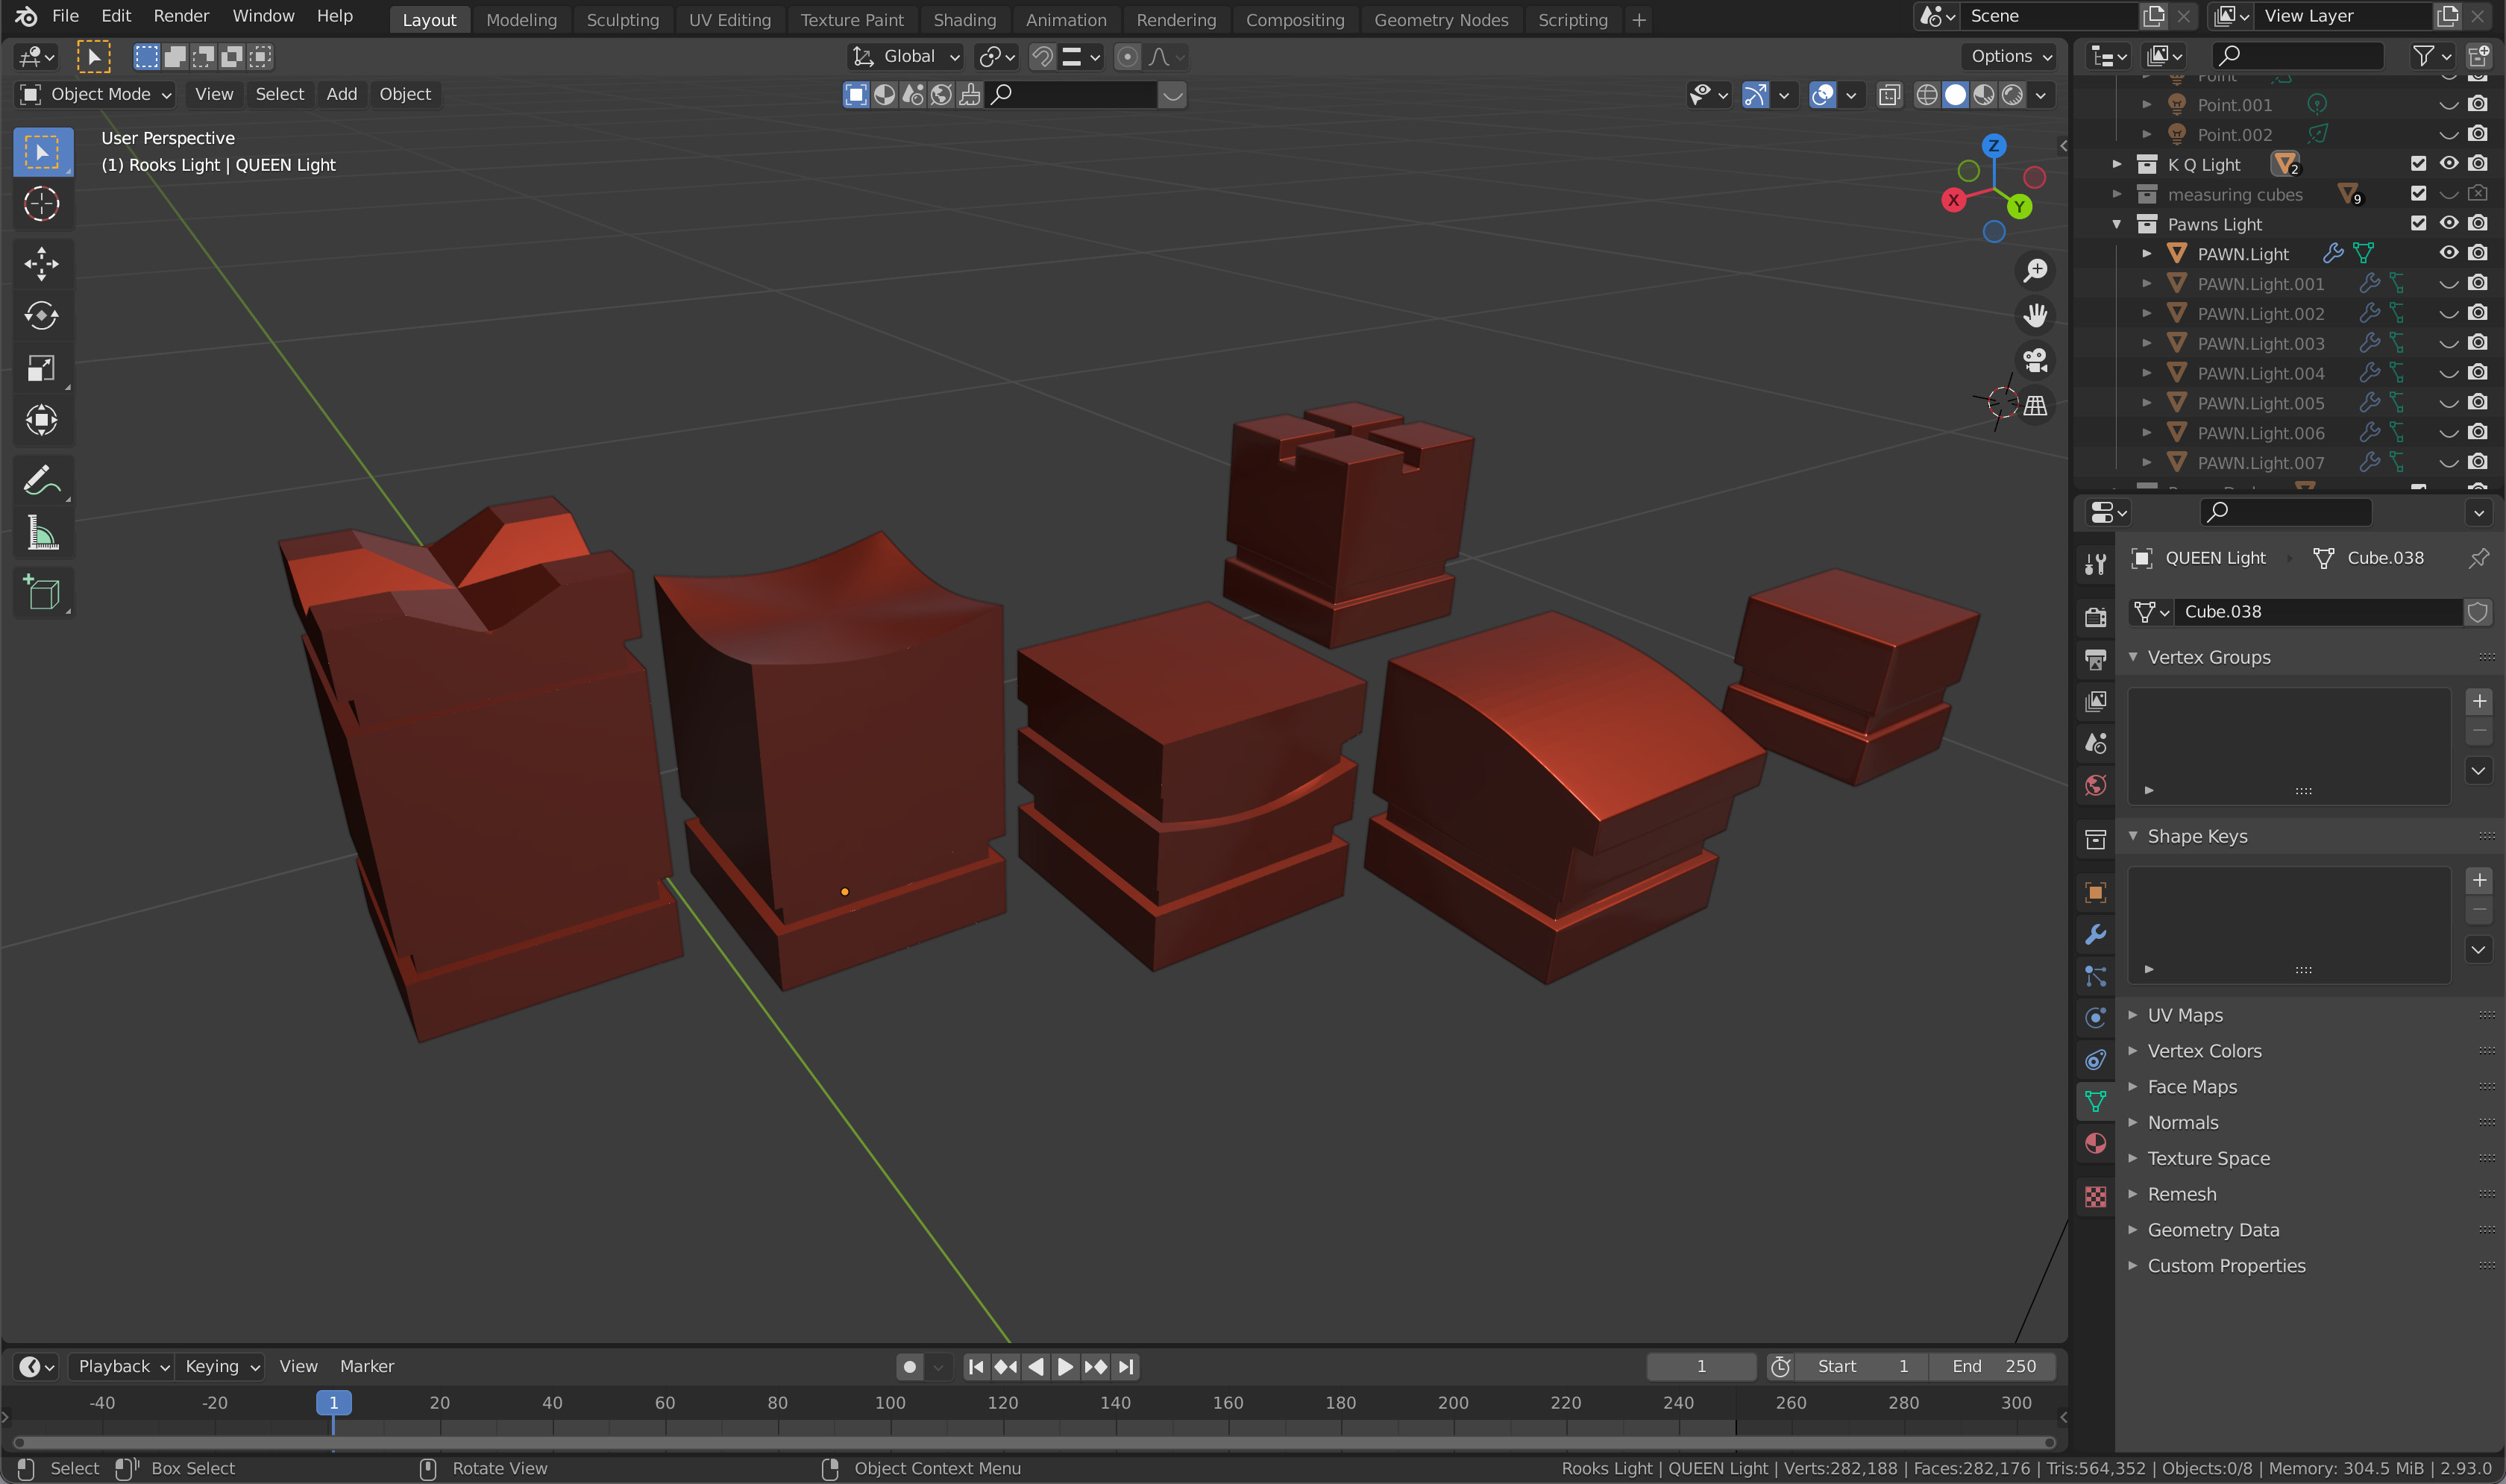
Task: Select the Move tool
Action: [x=42, y=263]
